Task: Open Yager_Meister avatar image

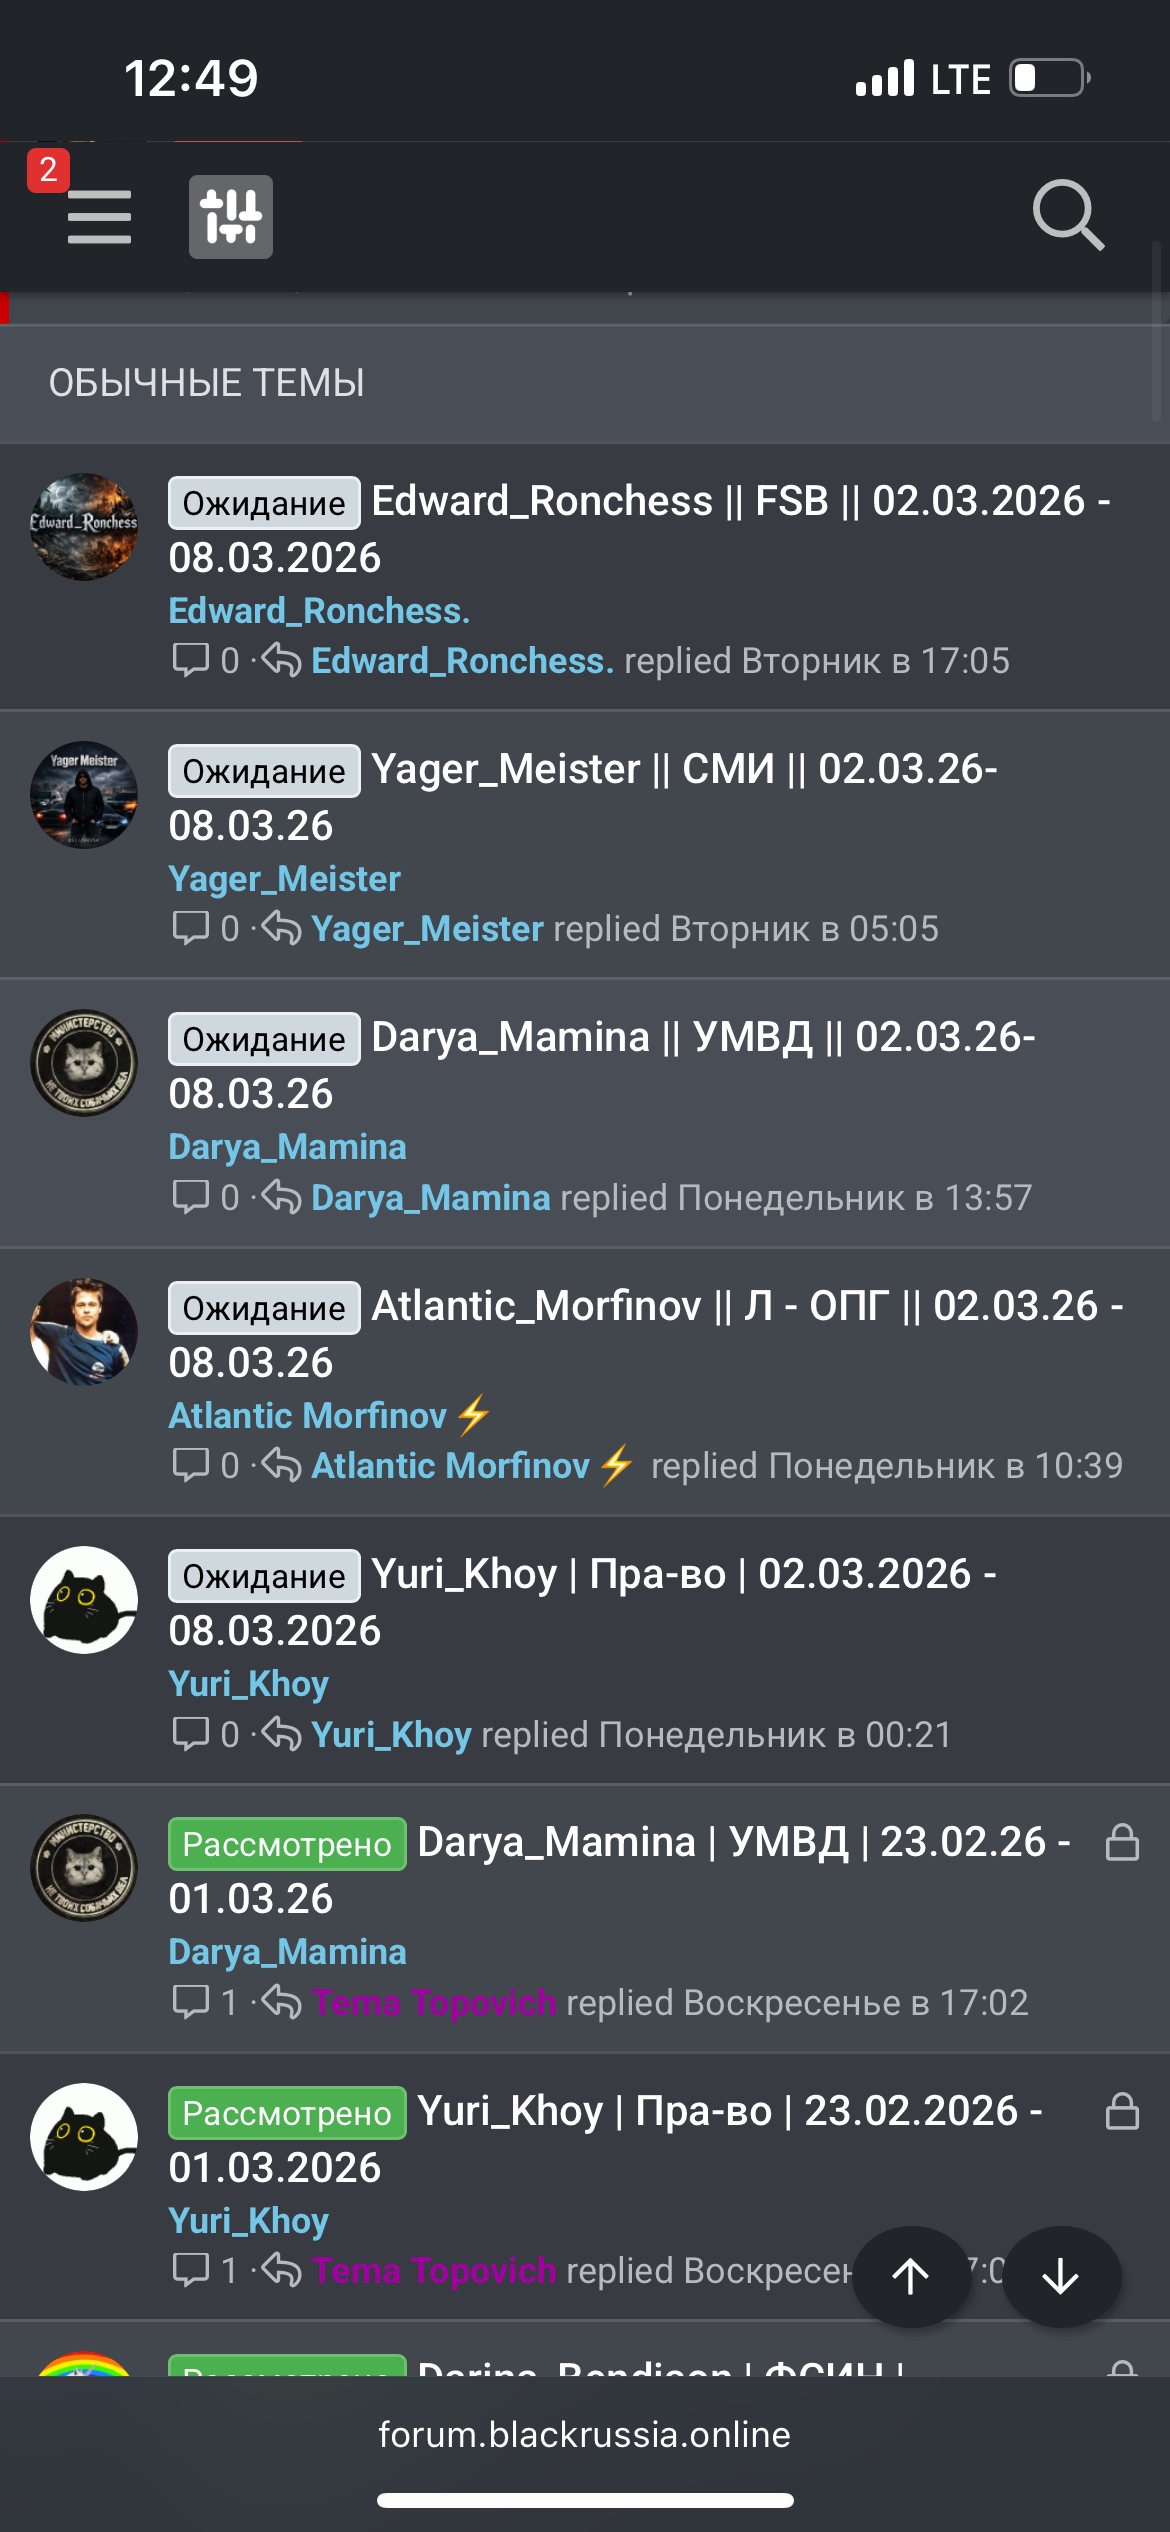Action: [84, 795]
